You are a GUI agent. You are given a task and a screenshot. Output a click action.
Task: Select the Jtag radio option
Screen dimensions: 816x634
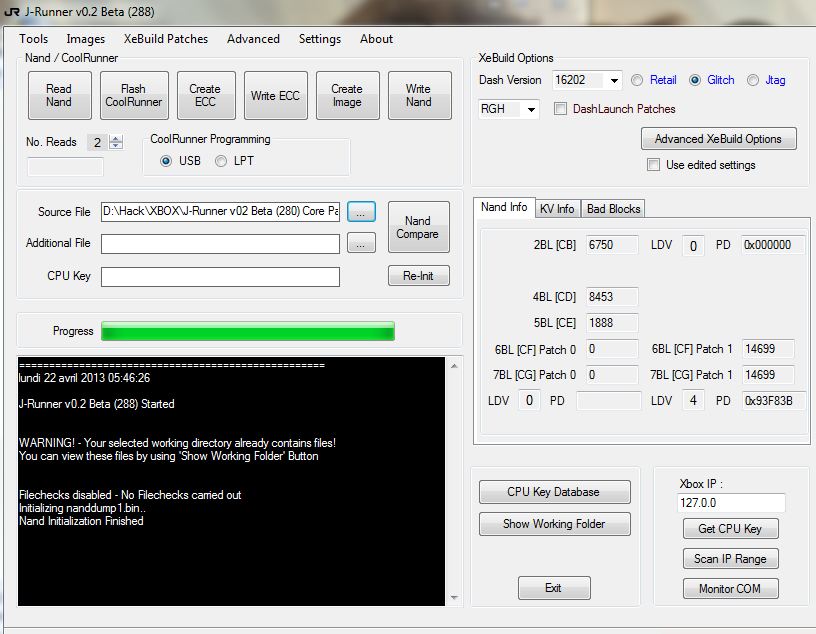753,80
